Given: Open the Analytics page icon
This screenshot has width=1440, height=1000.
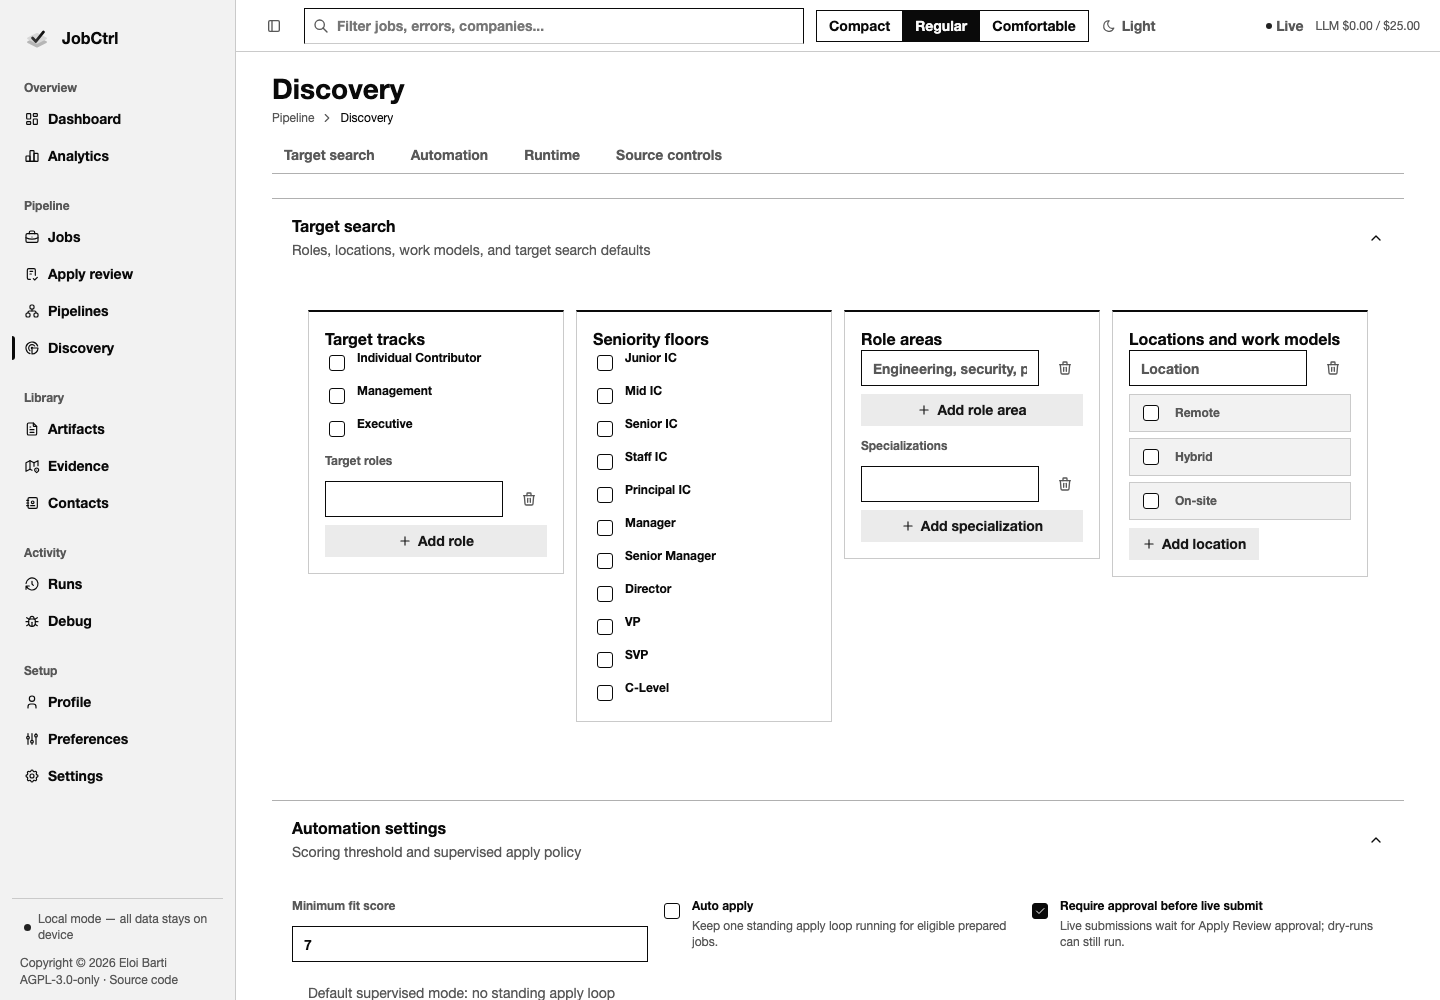Looking at the screenshot, I should coord(32,156).
